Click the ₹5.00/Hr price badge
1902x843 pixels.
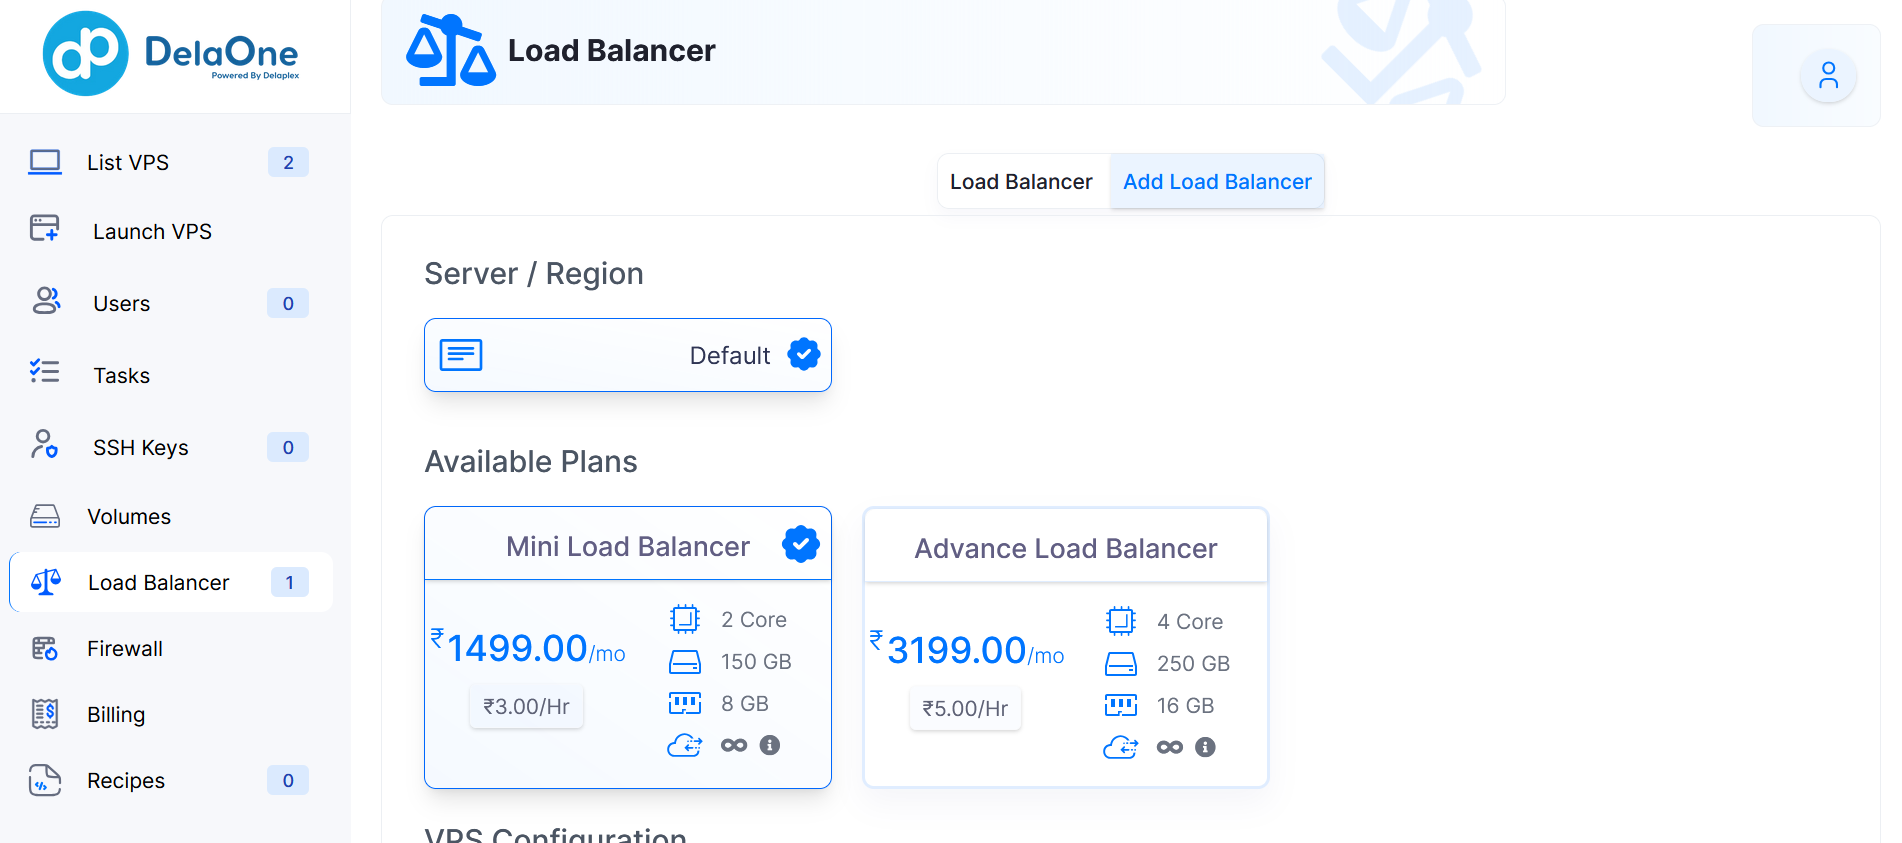click(x=965, y=709)
